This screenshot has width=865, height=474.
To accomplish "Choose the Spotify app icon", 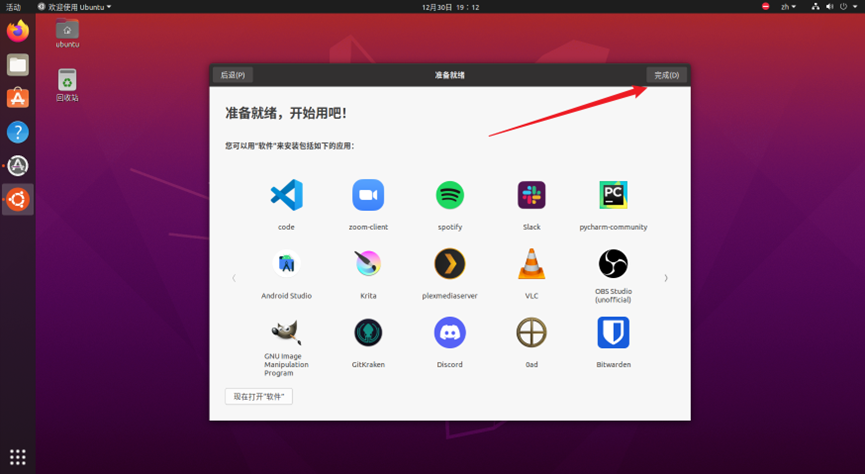I will coord(450,195).
